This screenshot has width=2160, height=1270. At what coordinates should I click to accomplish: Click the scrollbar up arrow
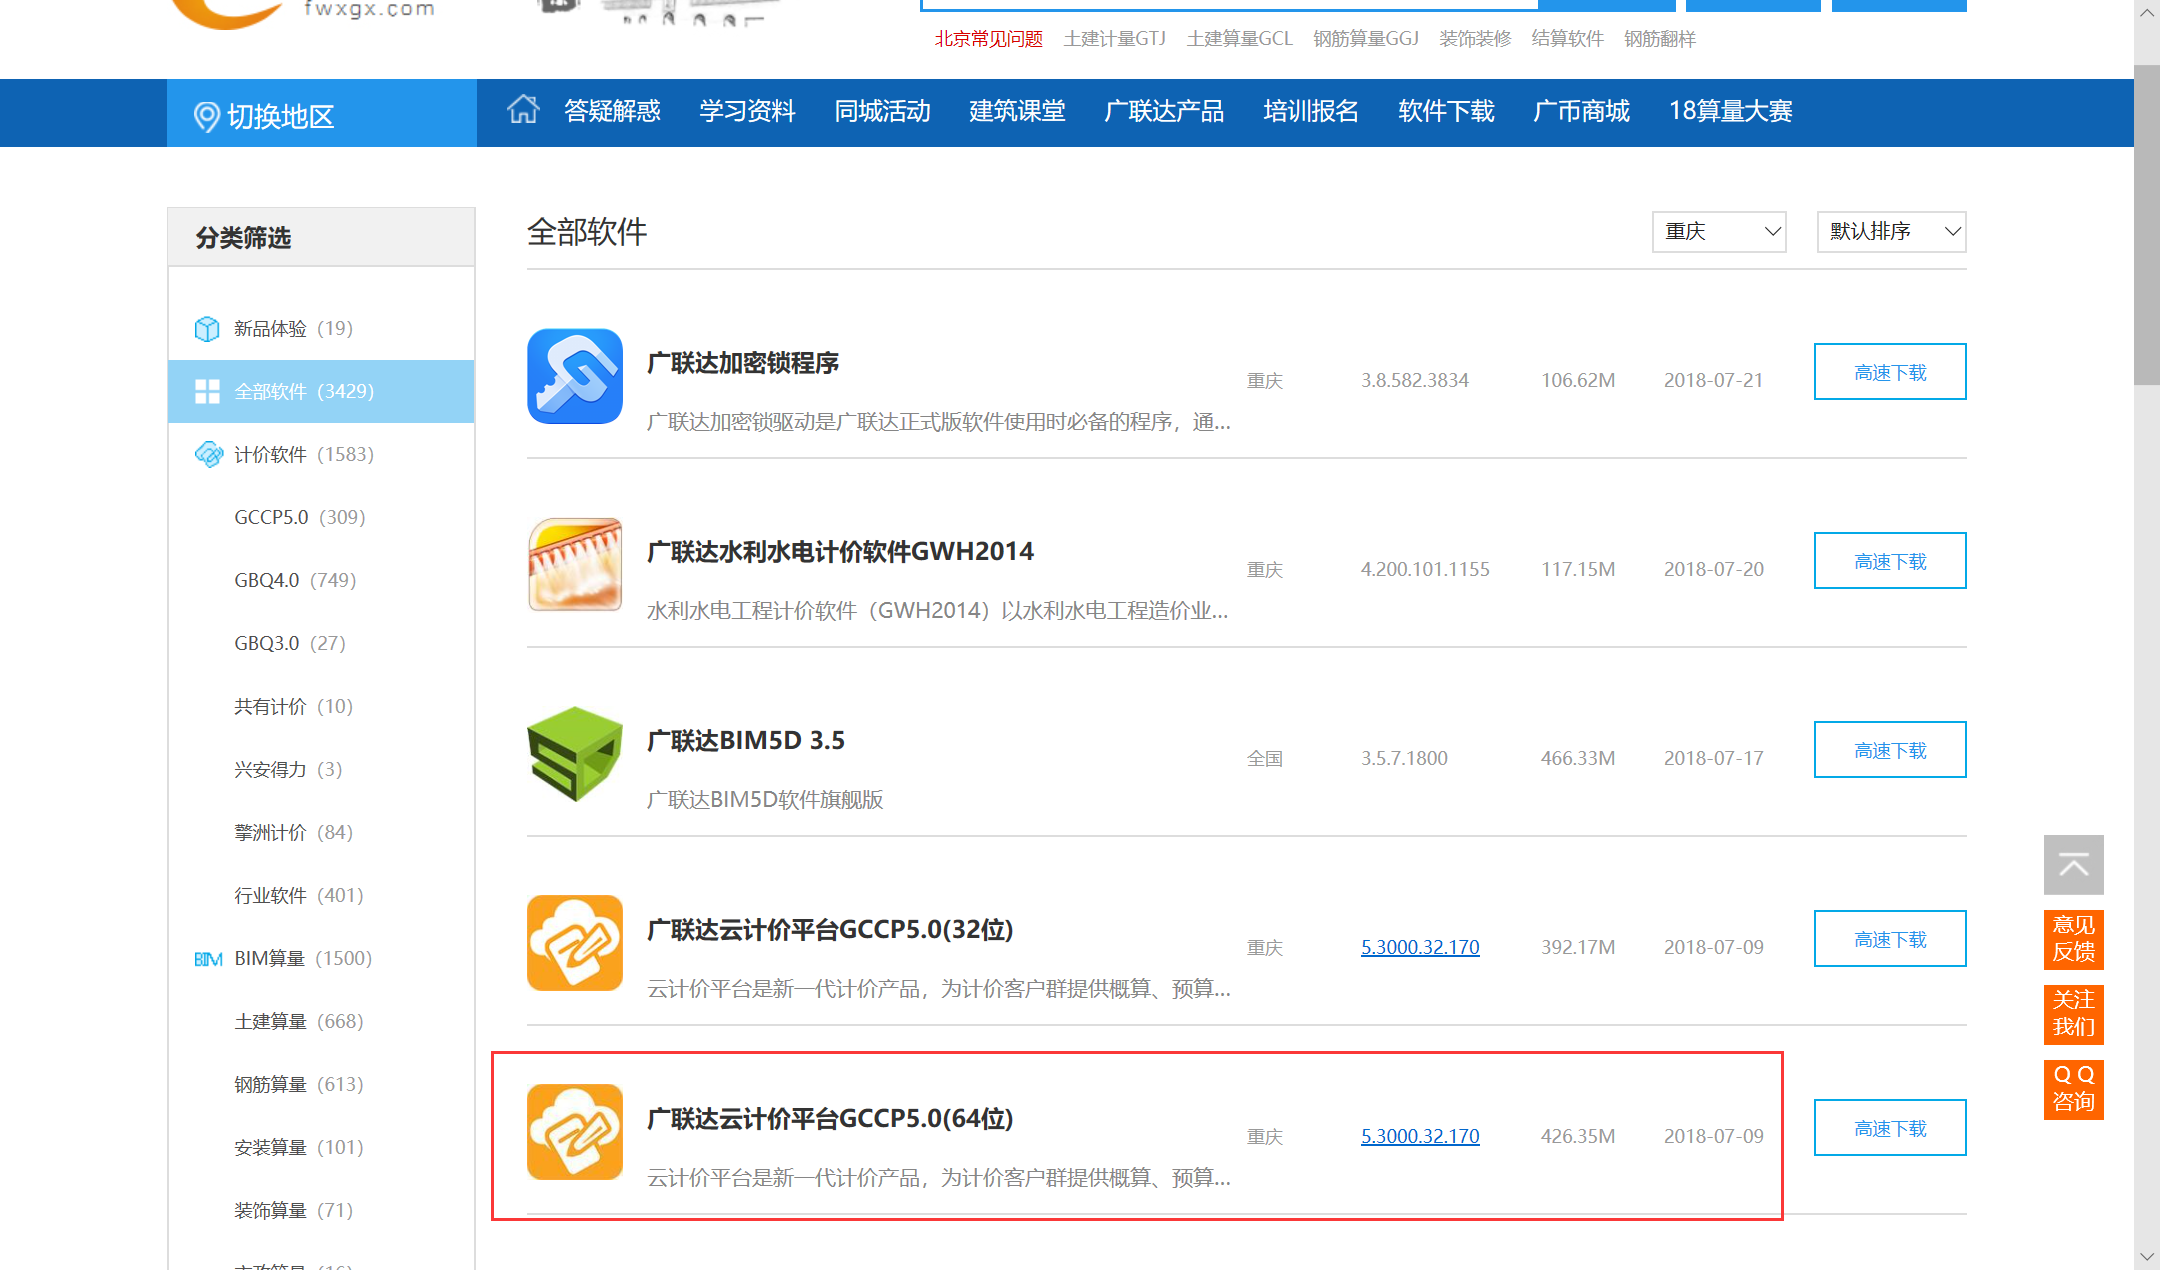[2147, 13]
